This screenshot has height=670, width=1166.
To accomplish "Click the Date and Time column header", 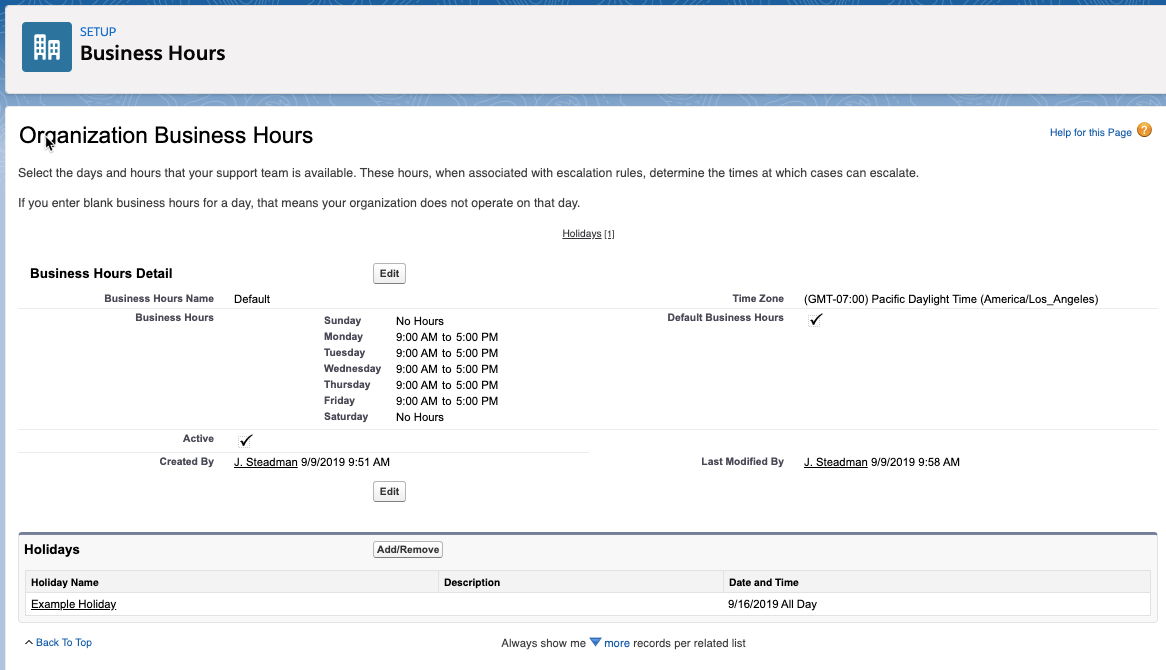I will click(x=764, y=582).
